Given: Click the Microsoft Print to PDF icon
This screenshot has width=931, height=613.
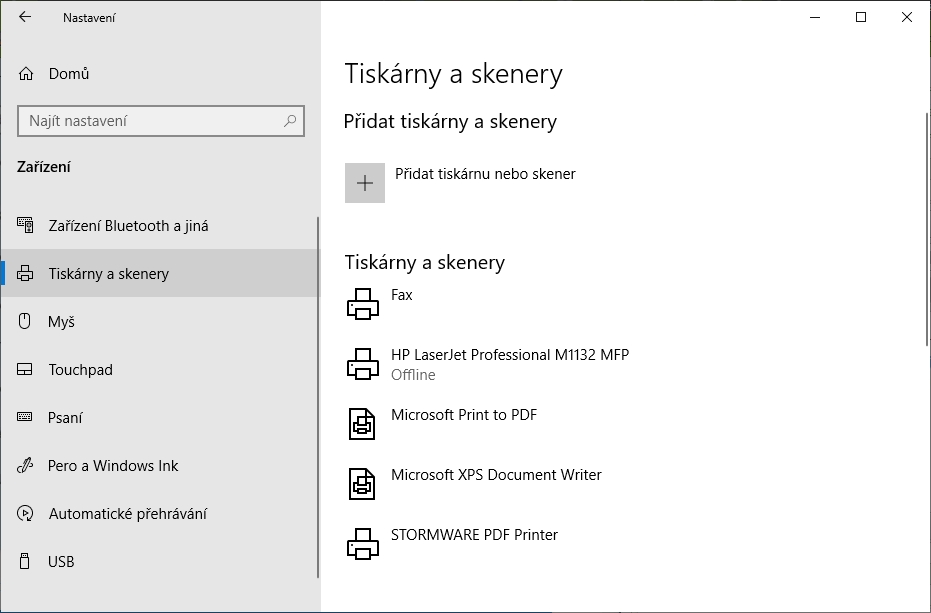Looking at the screenshot, I should [x=364, y=423].
